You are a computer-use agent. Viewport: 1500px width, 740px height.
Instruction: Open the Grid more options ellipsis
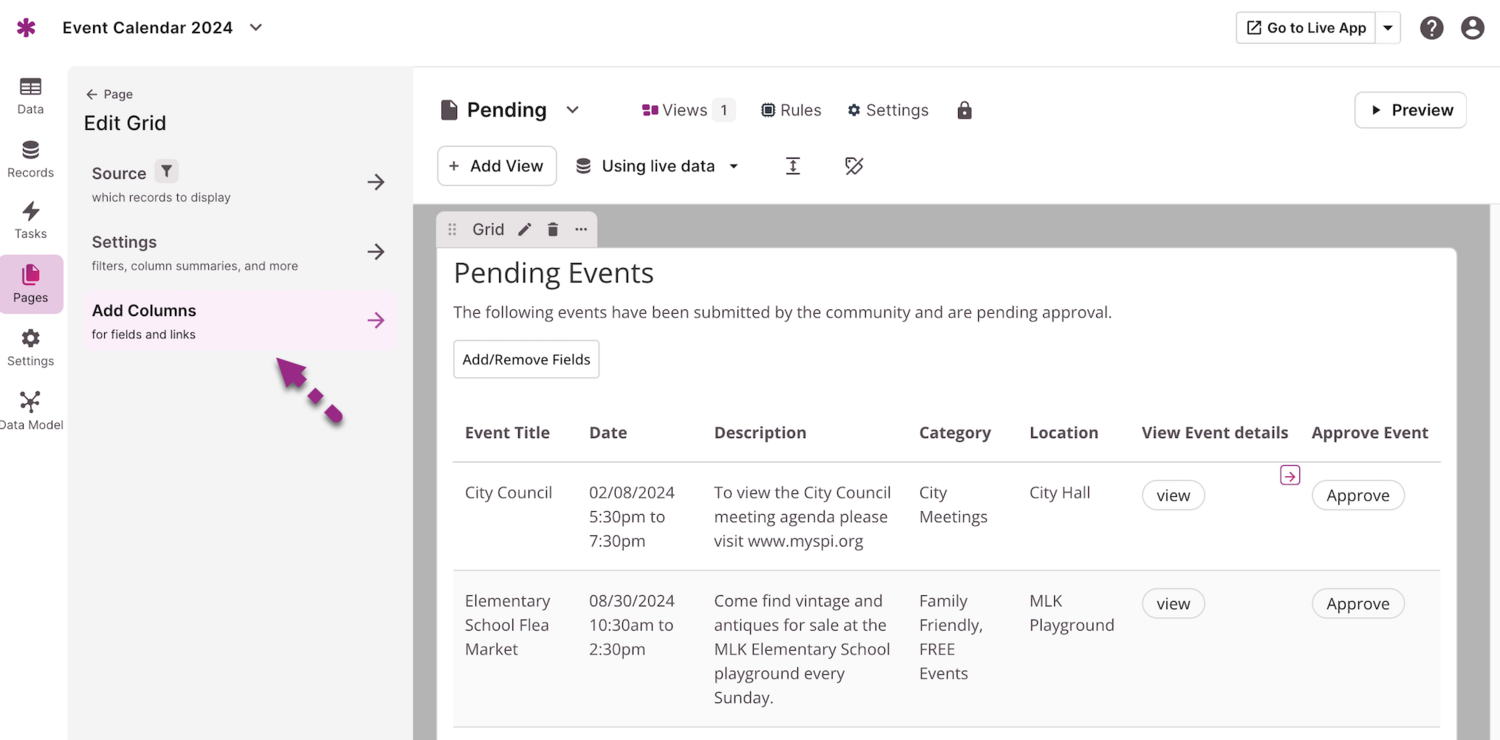[581, 230]
